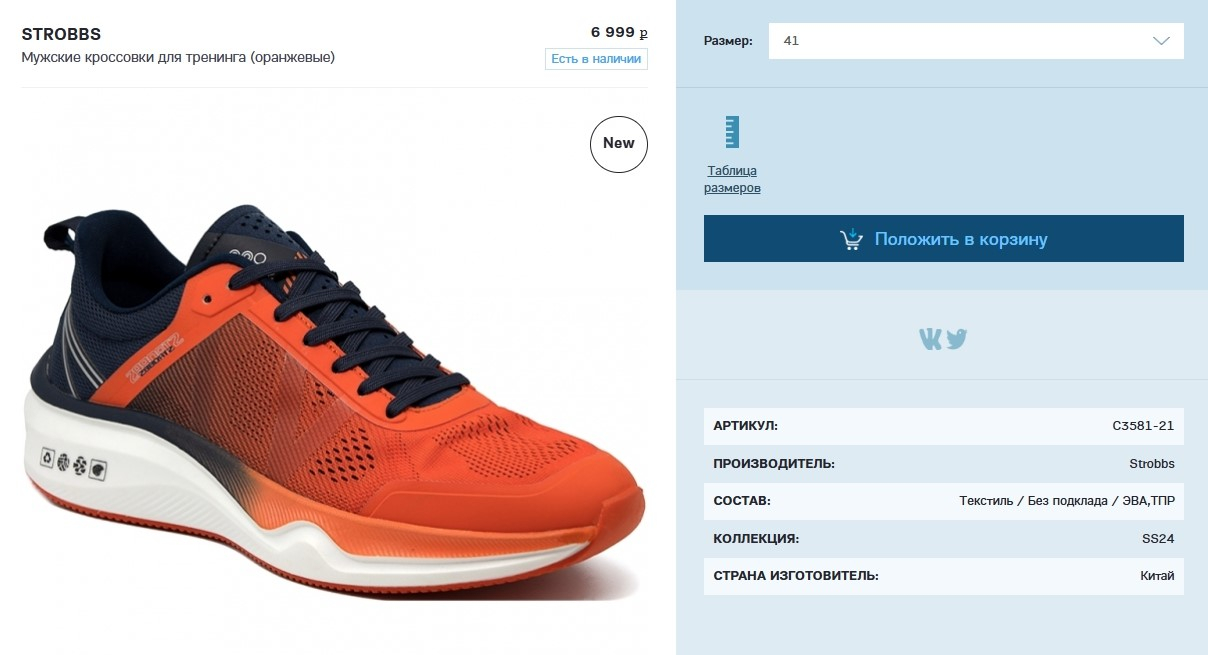The image size is (1208, 655).
Task: Open the size selector showing 41
Action: (976, 41)
